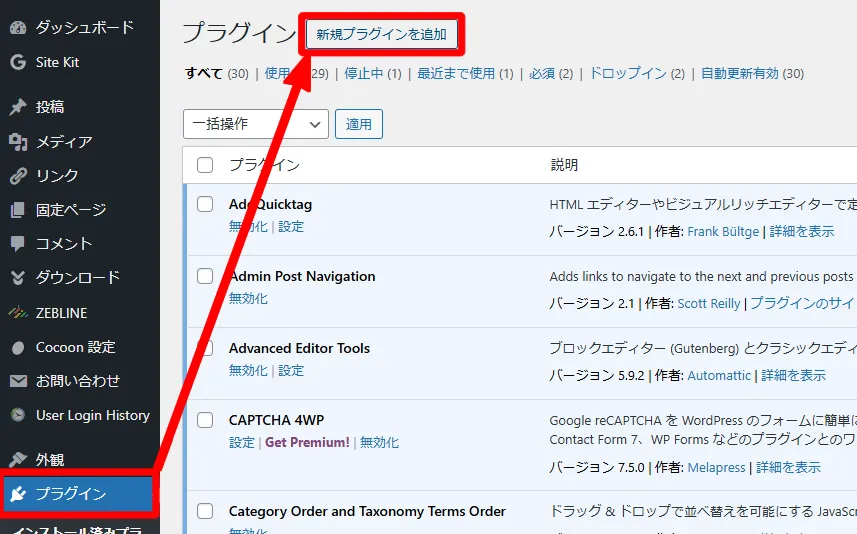Click the envelope icon for お問い合わせ
This screenshot has height=534, width=857.
[17, 381]
